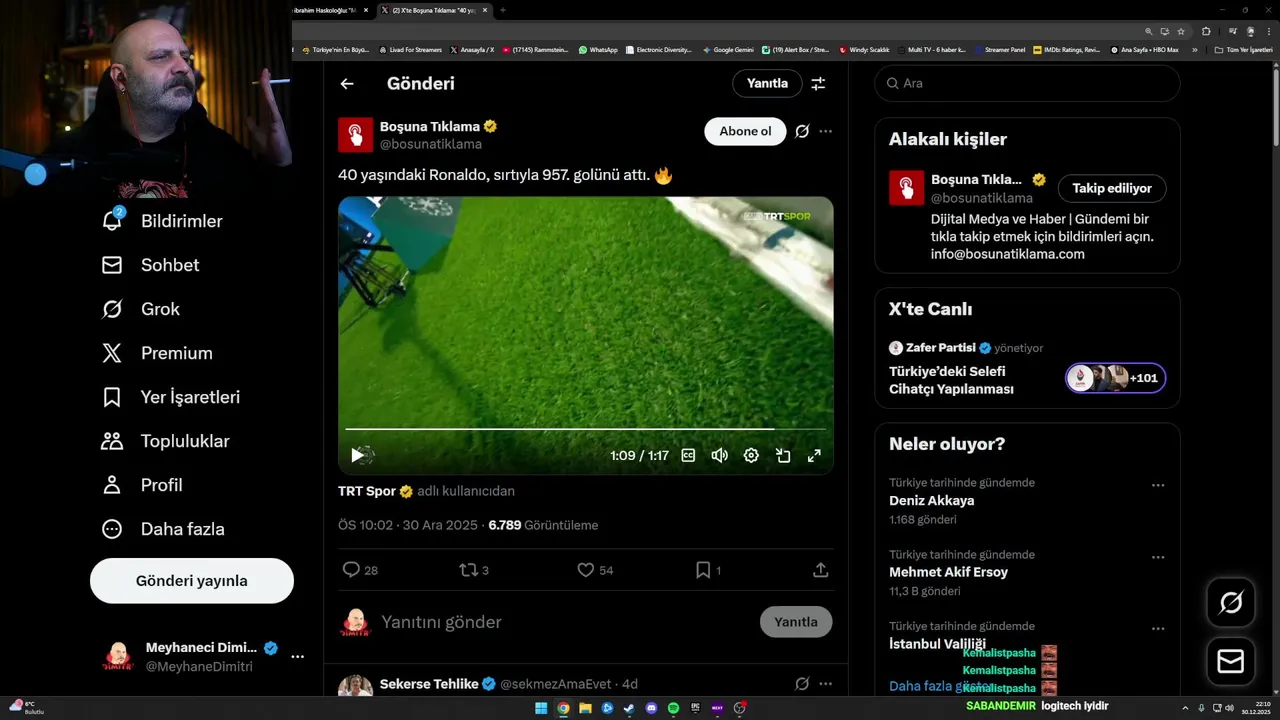Open a new browser tab

pos(503,10)
